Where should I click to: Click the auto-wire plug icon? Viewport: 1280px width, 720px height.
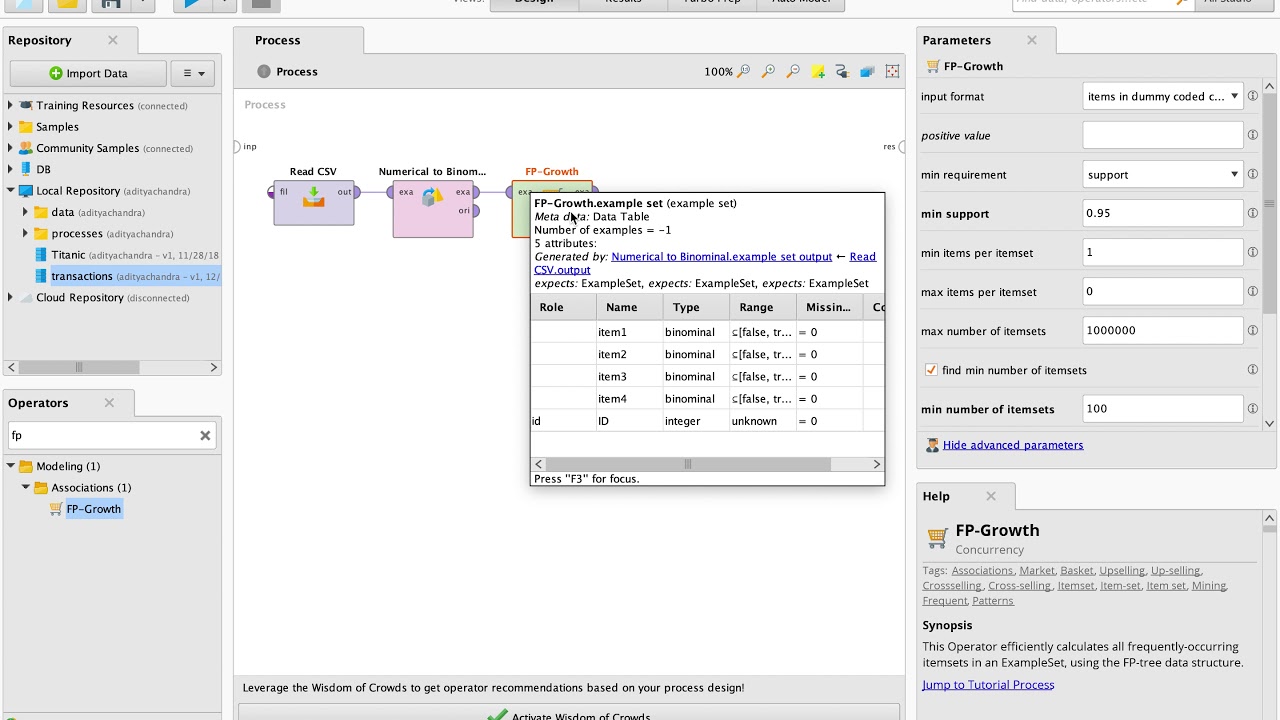(842, 72)
